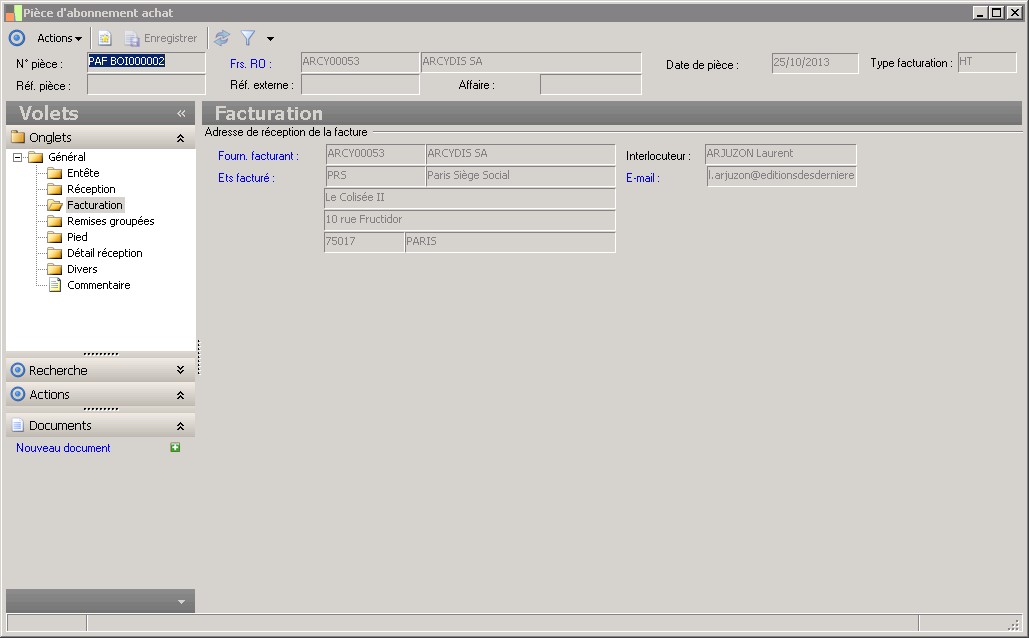Image resolution: width=1029 pixels, height=638 pixels.
Task: Click the Fourn. facturant ARCYDIS SA name field
Action: coord(520,154)
